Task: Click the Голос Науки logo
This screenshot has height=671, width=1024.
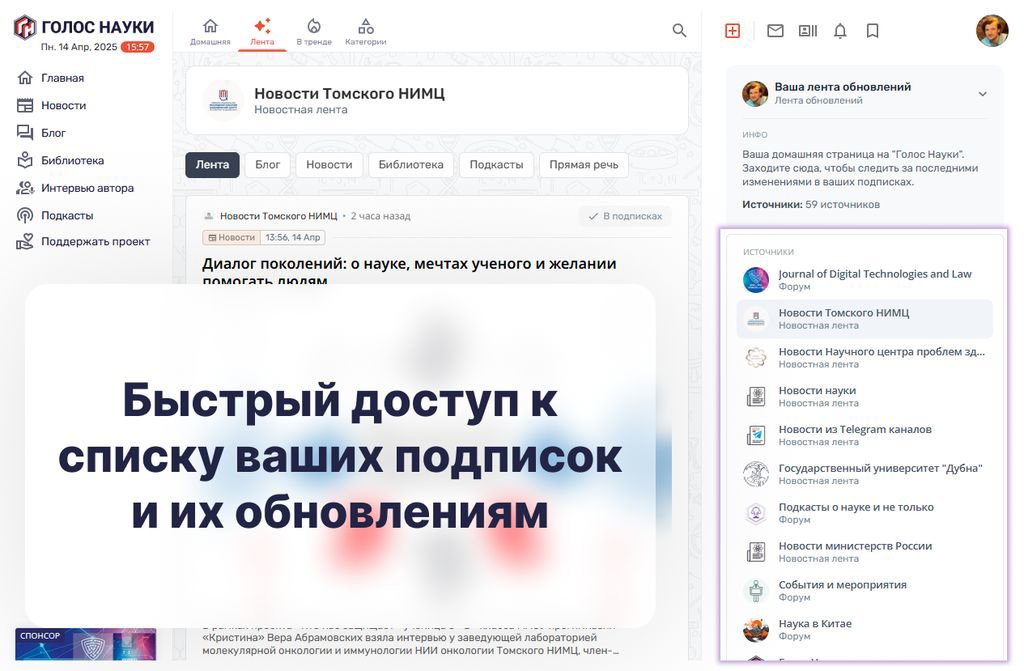Action: 84,27
